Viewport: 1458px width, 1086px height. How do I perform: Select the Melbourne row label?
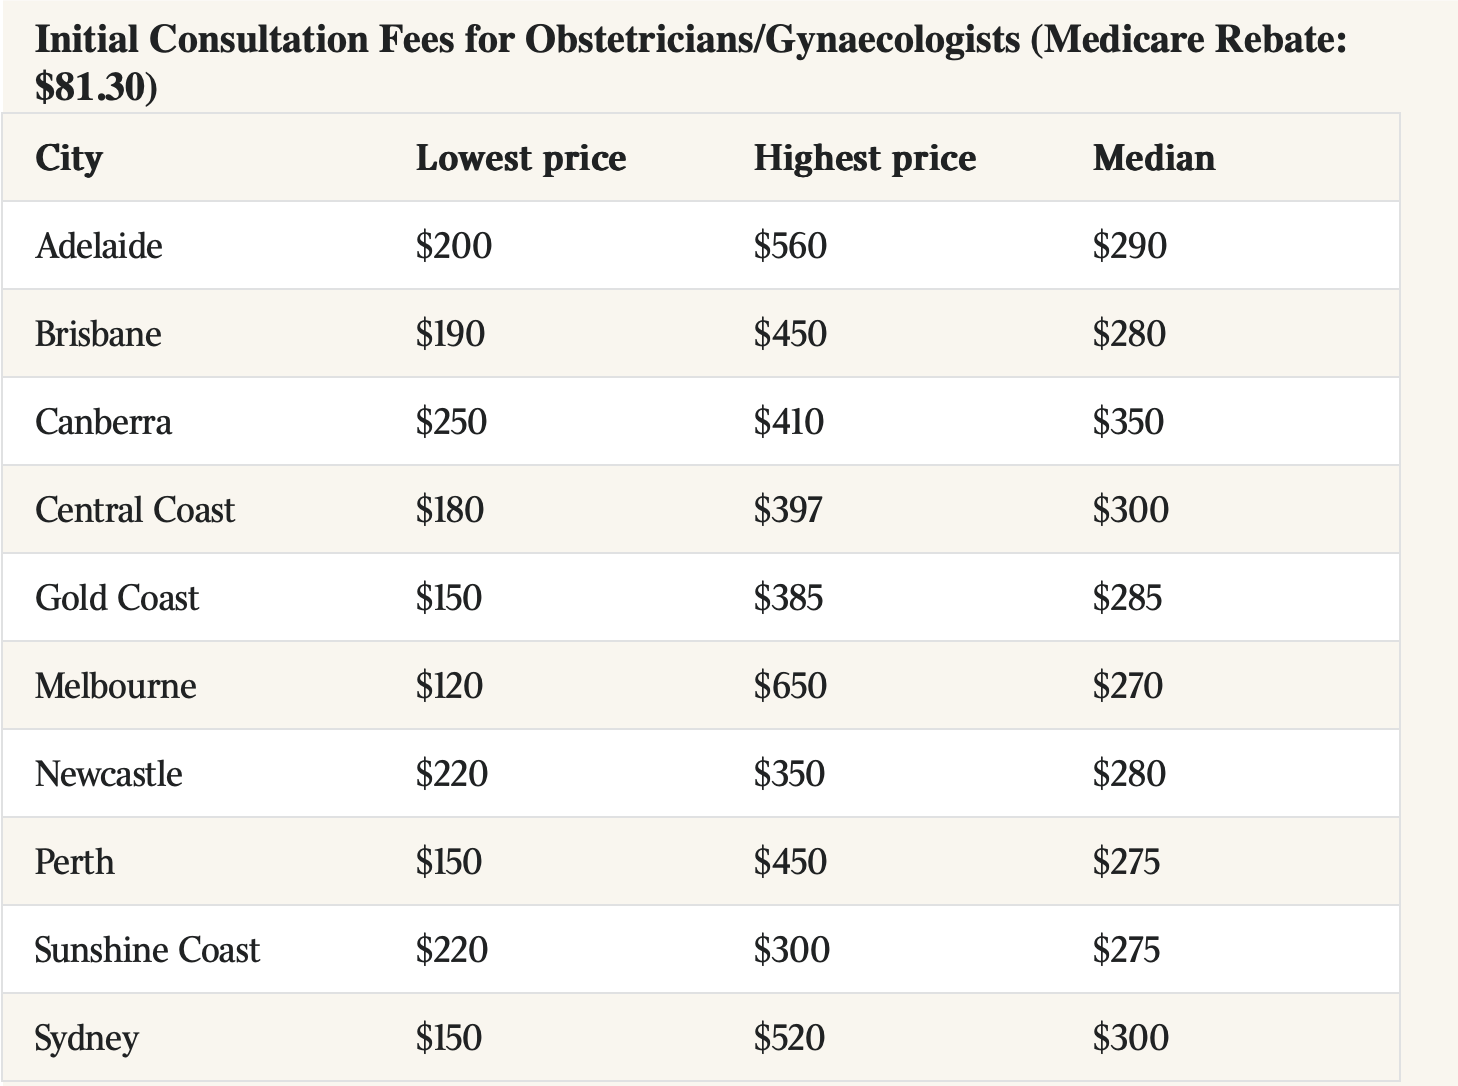click(116, 686)
